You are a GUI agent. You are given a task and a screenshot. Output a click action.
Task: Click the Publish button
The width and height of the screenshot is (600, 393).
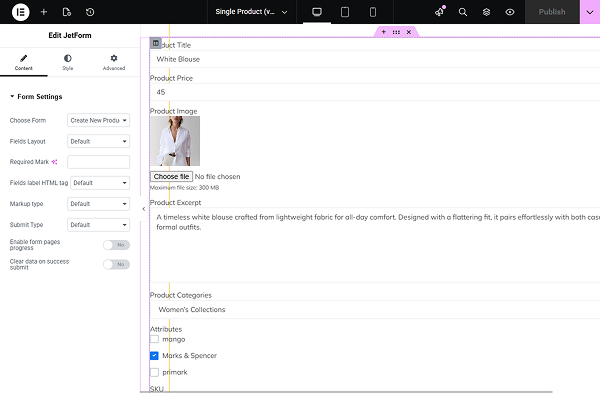[552, 12]
